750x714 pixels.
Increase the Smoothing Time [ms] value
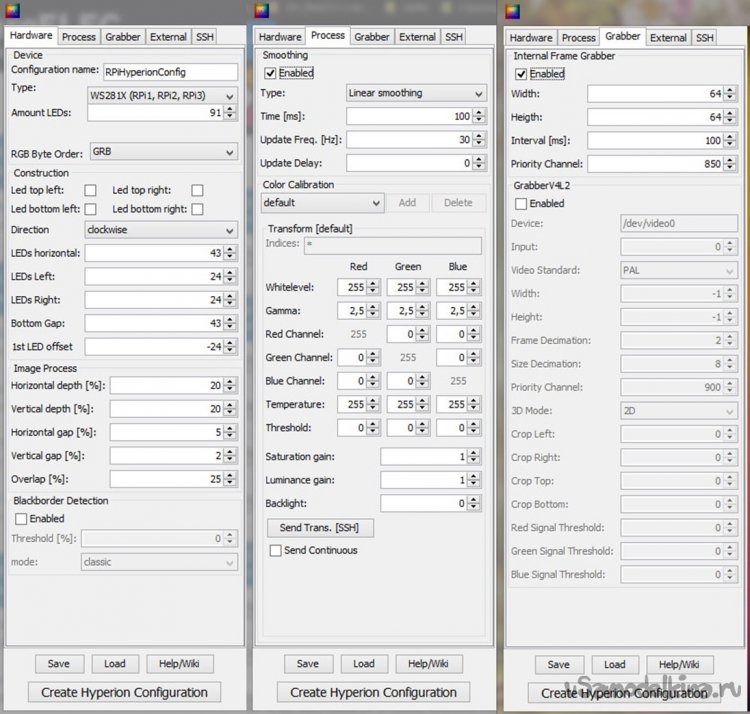tap(479, 113)
